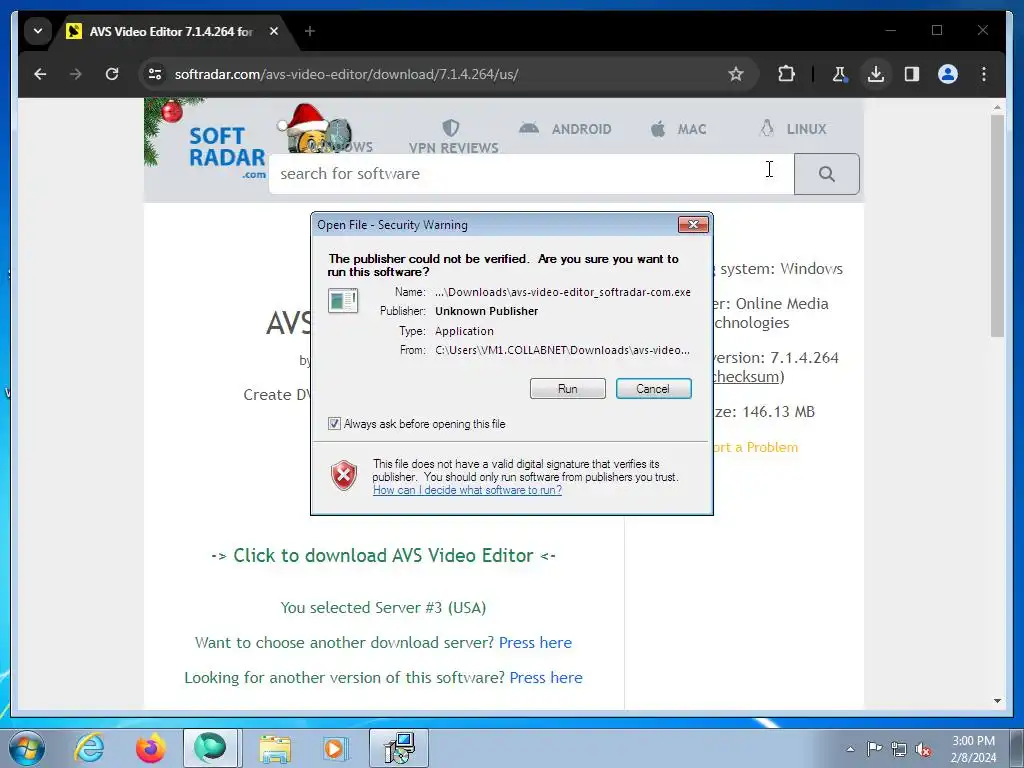
Task: Select the installer program taskbar icon
Action: click(399, 748)
